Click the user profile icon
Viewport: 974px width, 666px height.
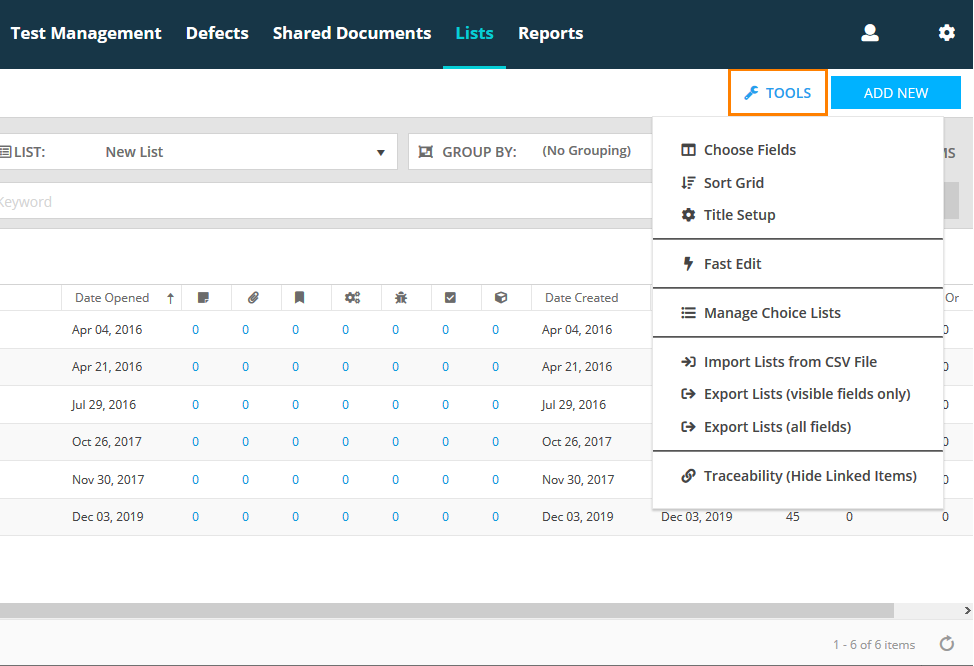coord(869,33)
